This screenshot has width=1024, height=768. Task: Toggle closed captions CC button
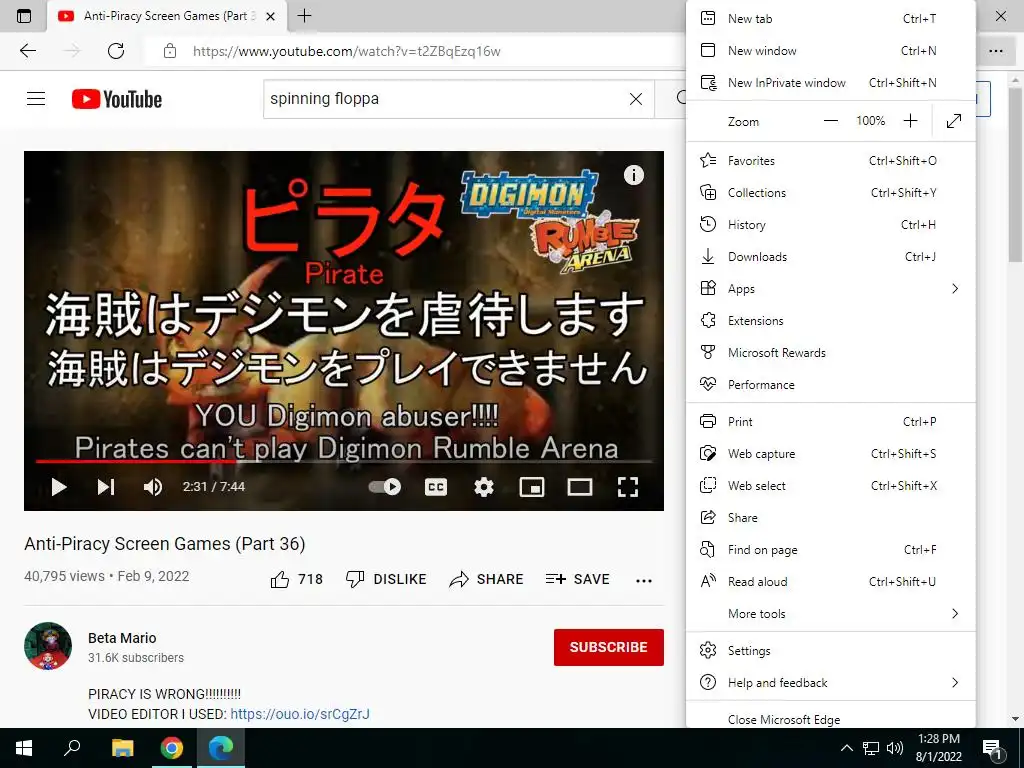(436, 487)
